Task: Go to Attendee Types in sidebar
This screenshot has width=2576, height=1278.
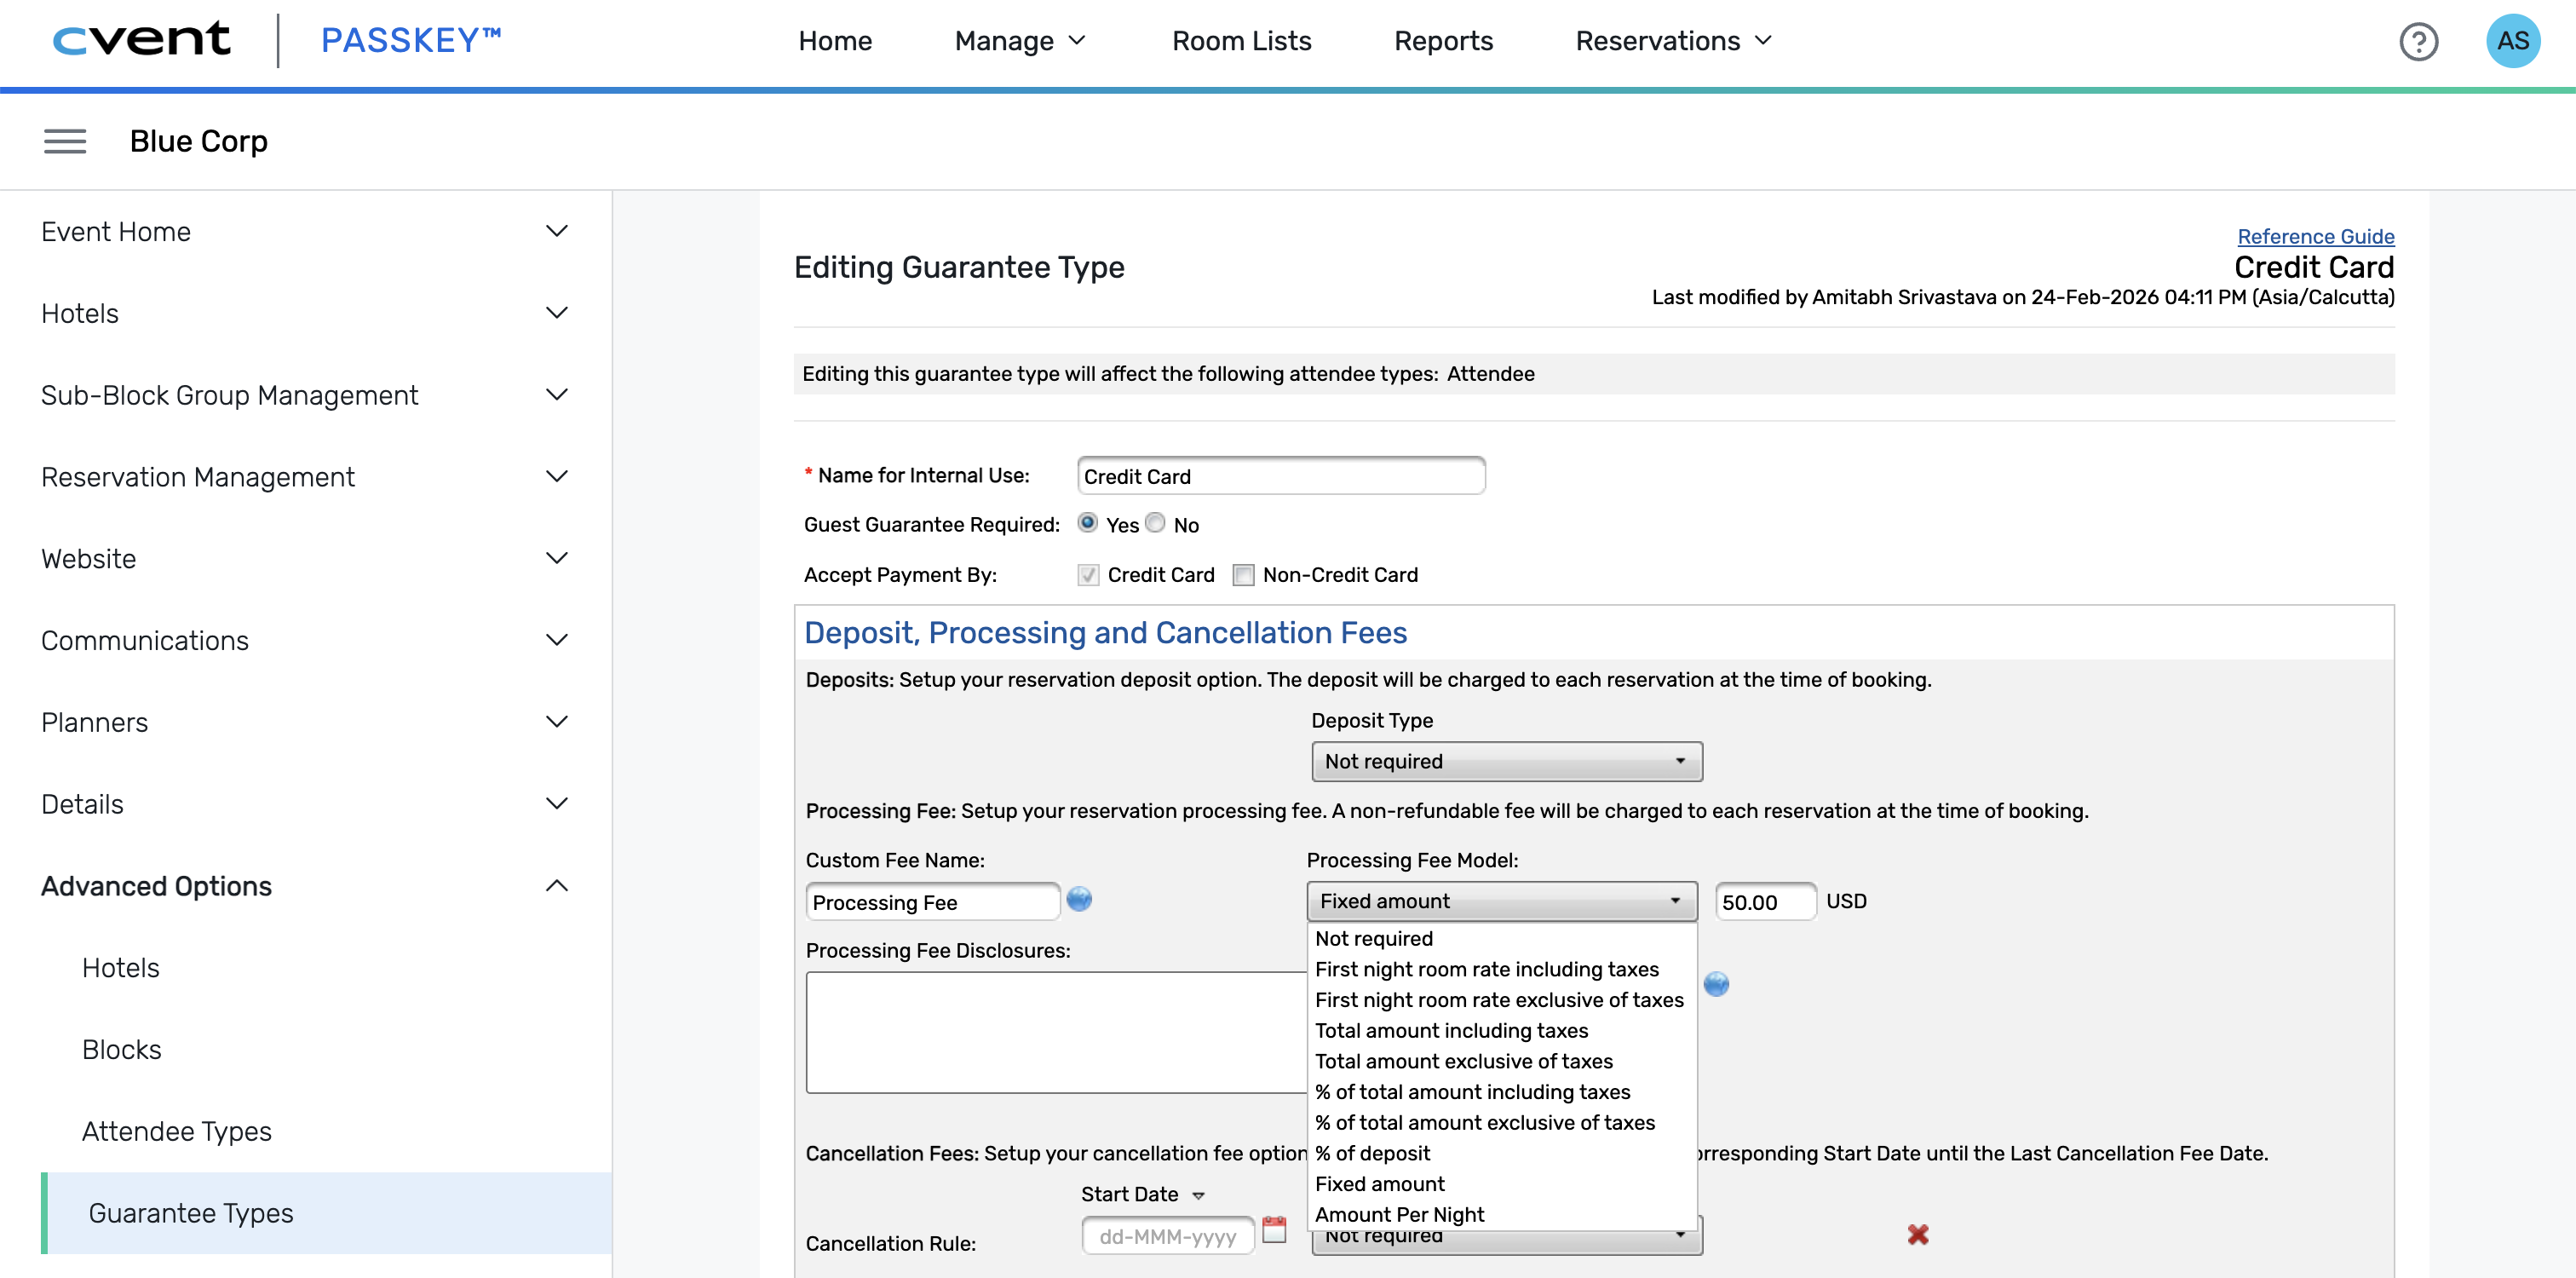Action: [x=176, y=1131]
